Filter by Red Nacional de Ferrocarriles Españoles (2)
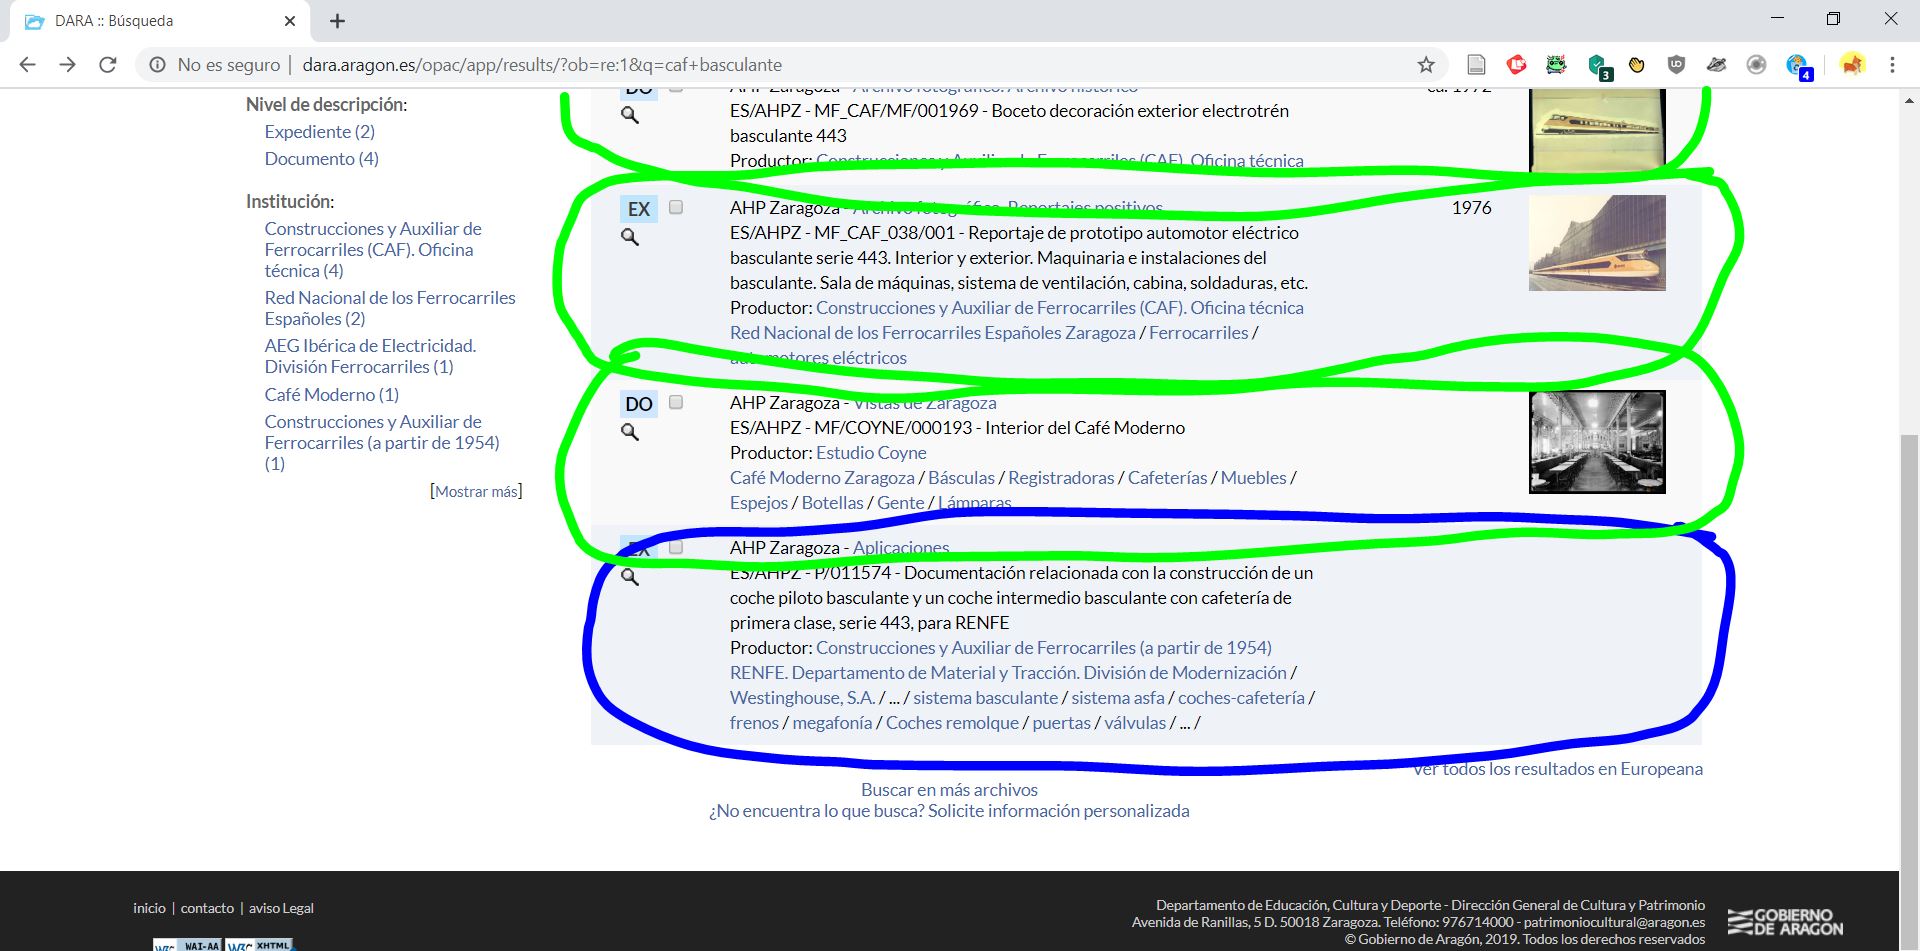This screenshot has height=951, width=1920. coord(390,308)
